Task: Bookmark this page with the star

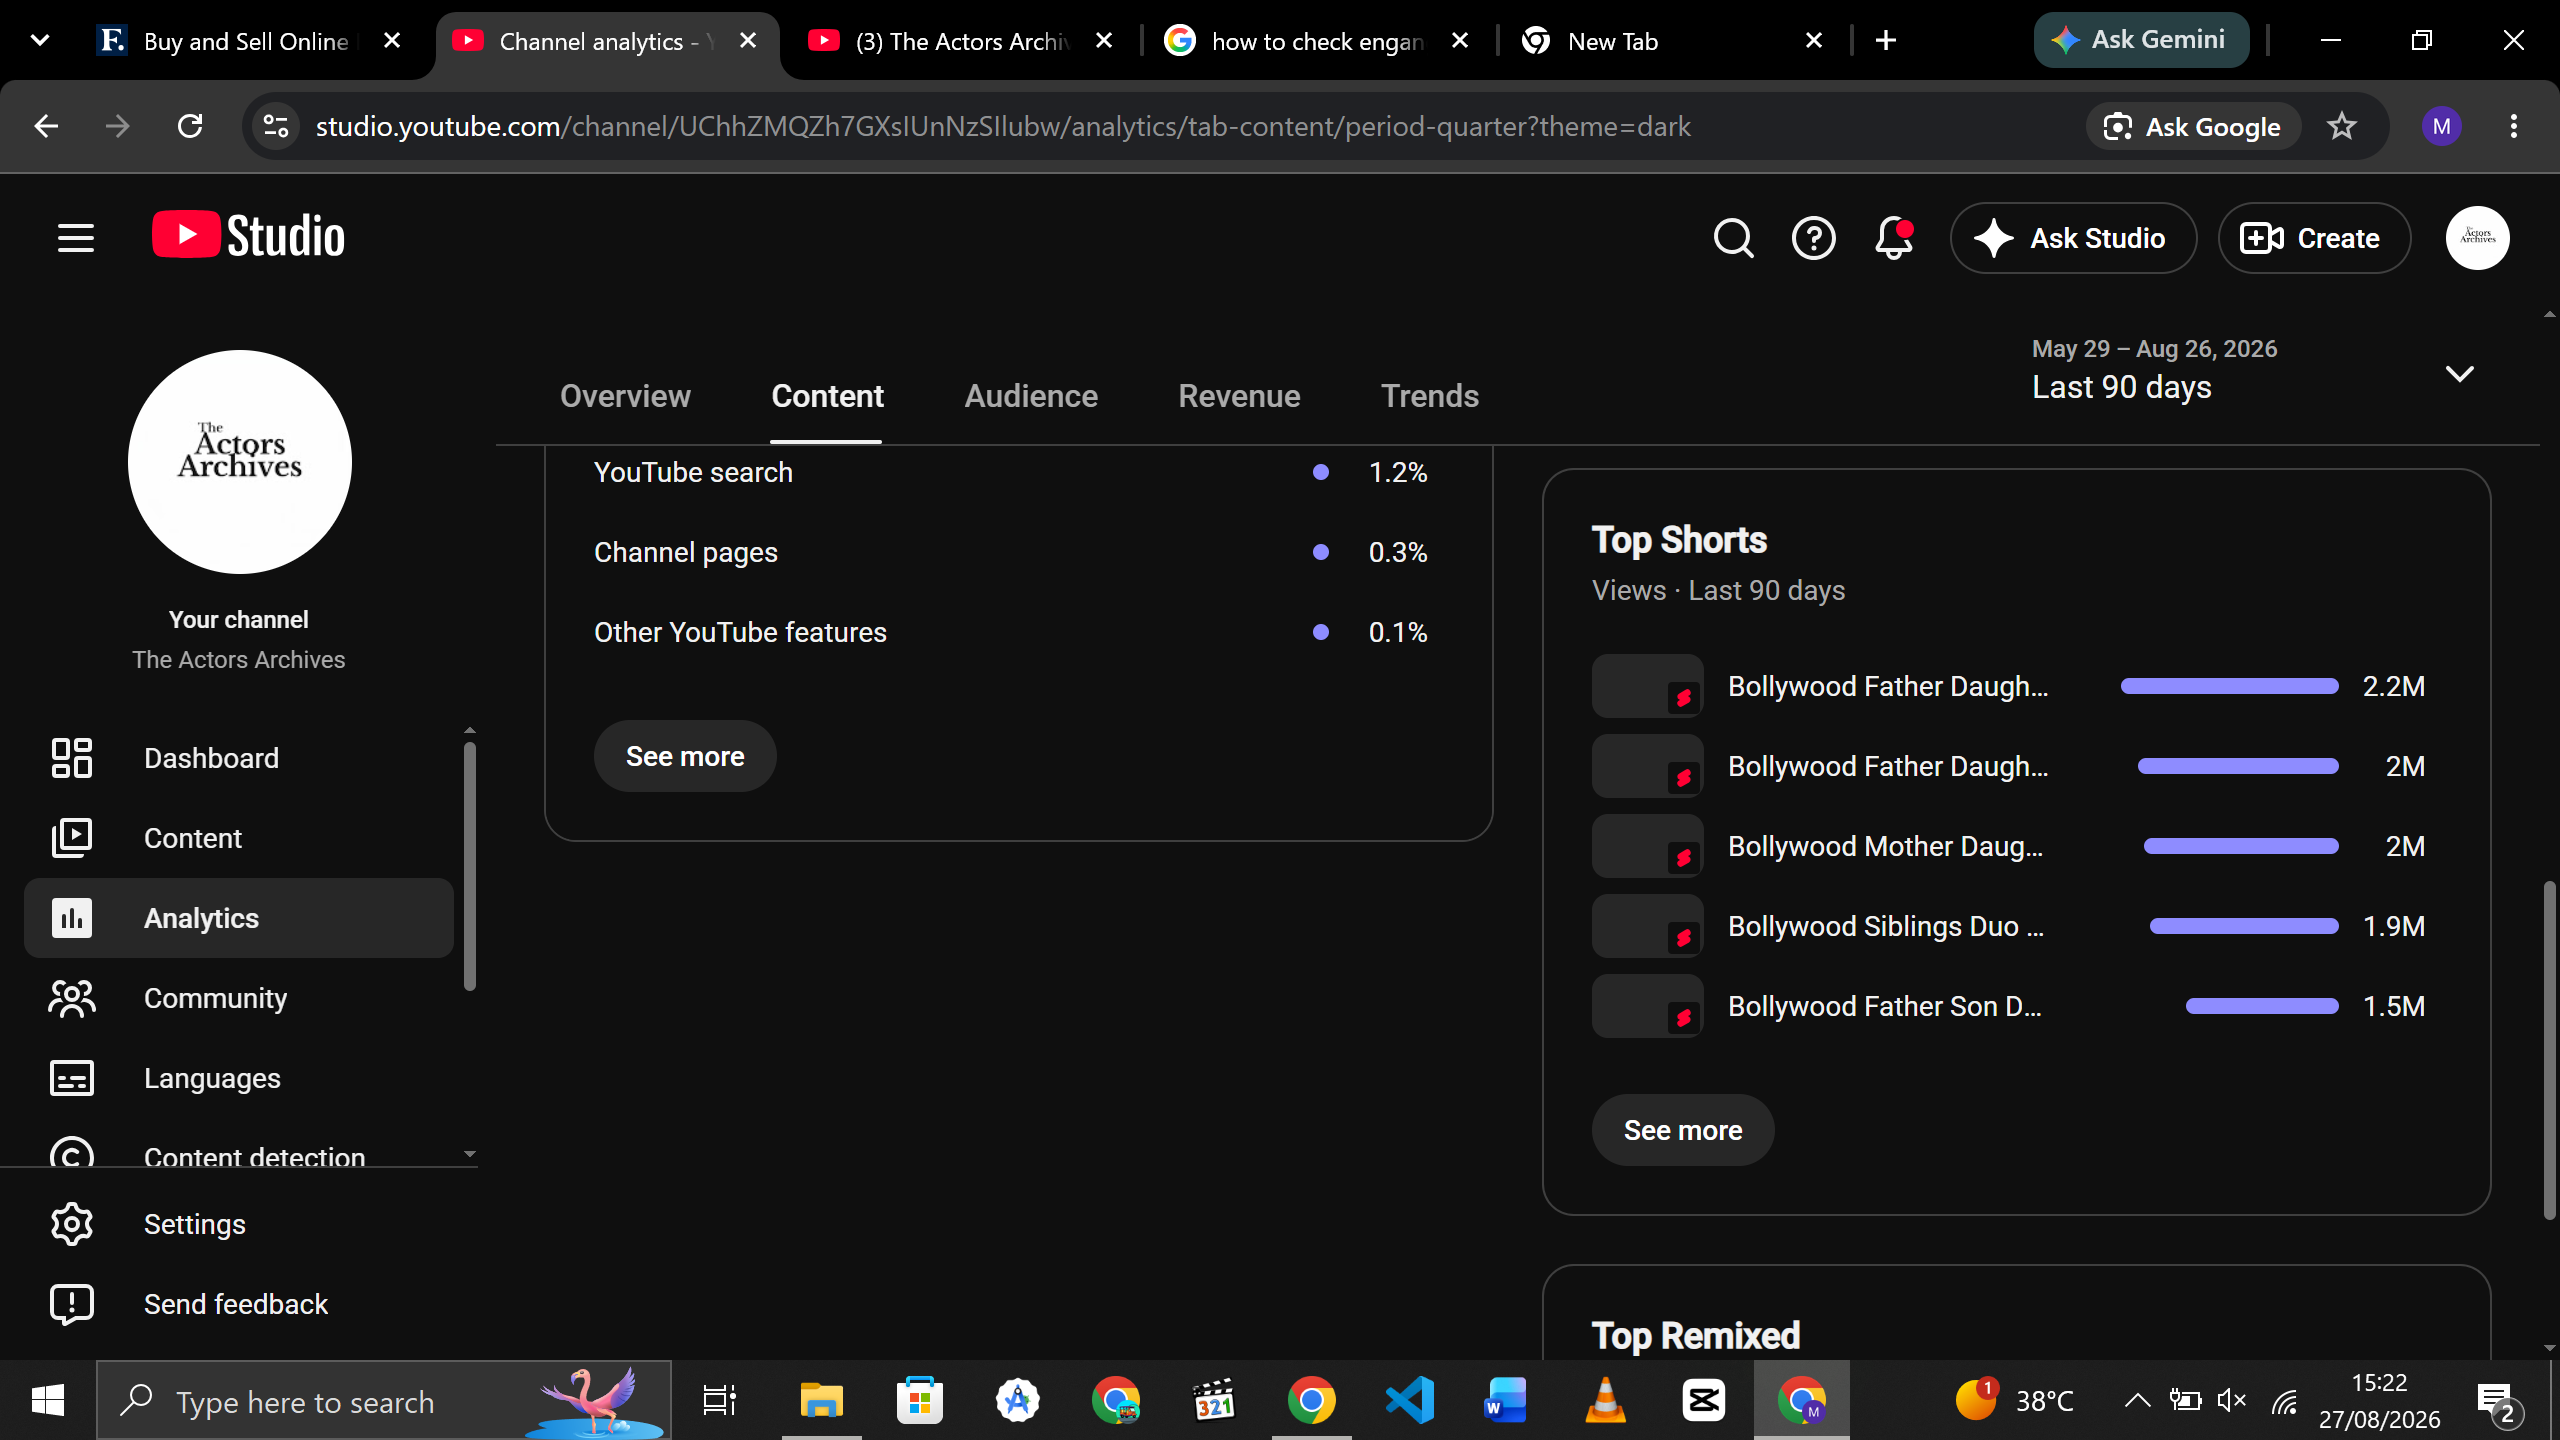Action: point(2341,126)
